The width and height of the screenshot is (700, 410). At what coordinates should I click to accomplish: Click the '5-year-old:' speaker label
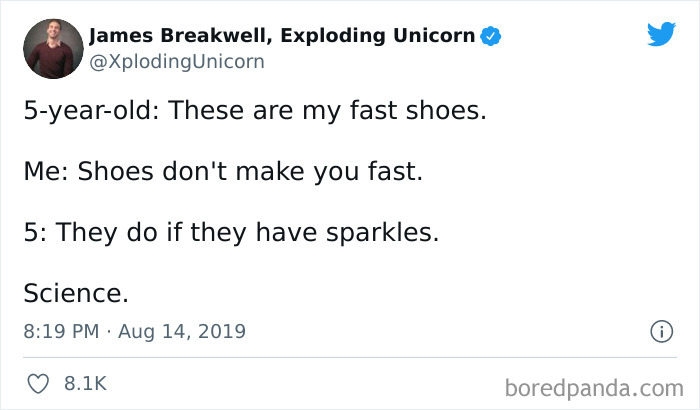(87, 110)
